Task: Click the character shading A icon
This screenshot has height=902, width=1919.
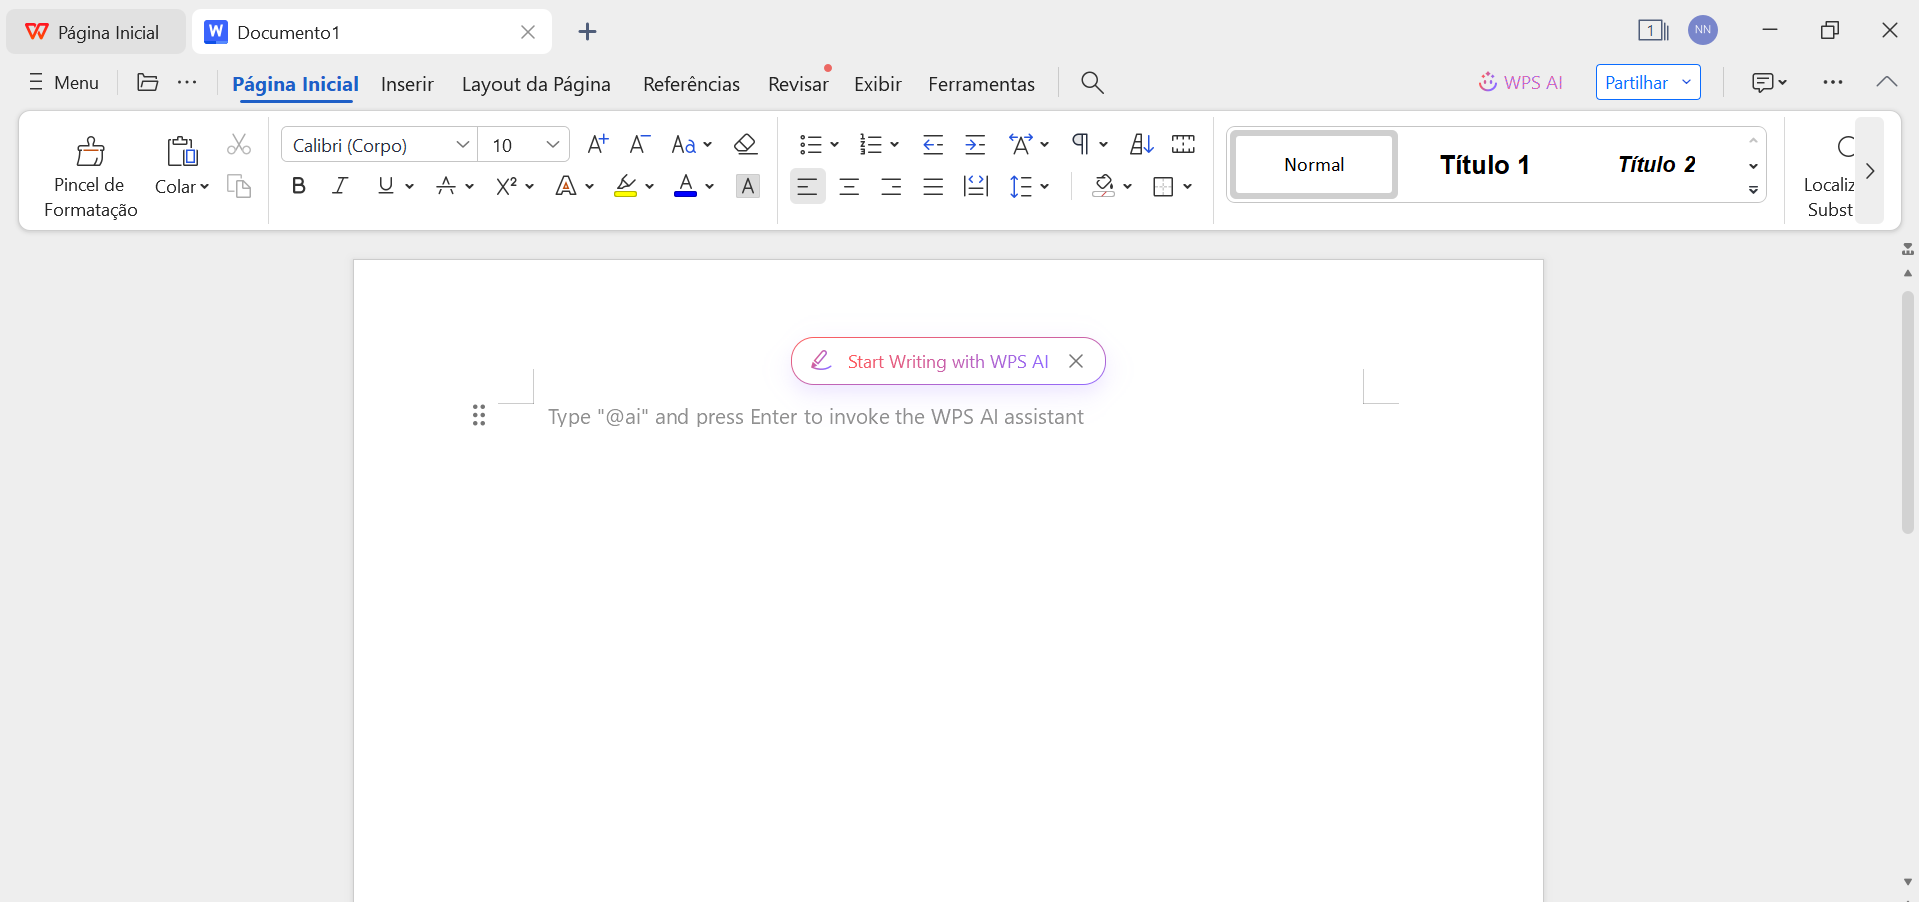Action: tap(748, 186)
